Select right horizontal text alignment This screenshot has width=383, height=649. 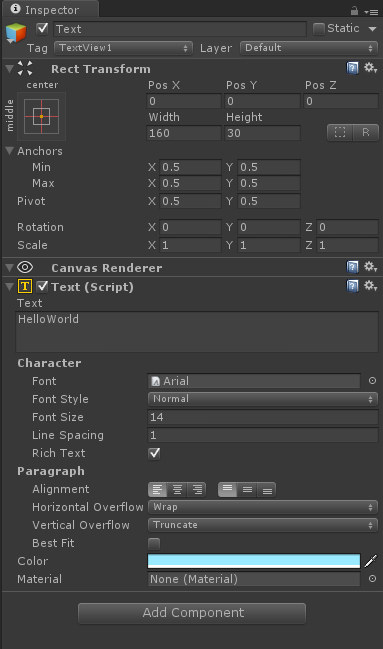197,490
